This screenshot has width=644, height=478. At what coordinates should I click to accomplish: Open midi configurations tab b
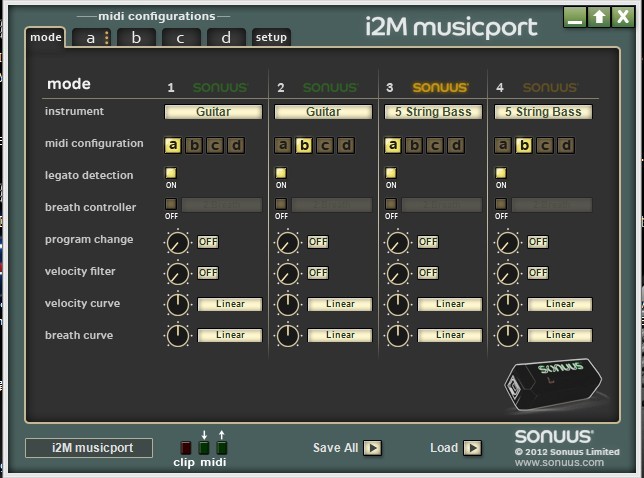(x=136, y=37)
